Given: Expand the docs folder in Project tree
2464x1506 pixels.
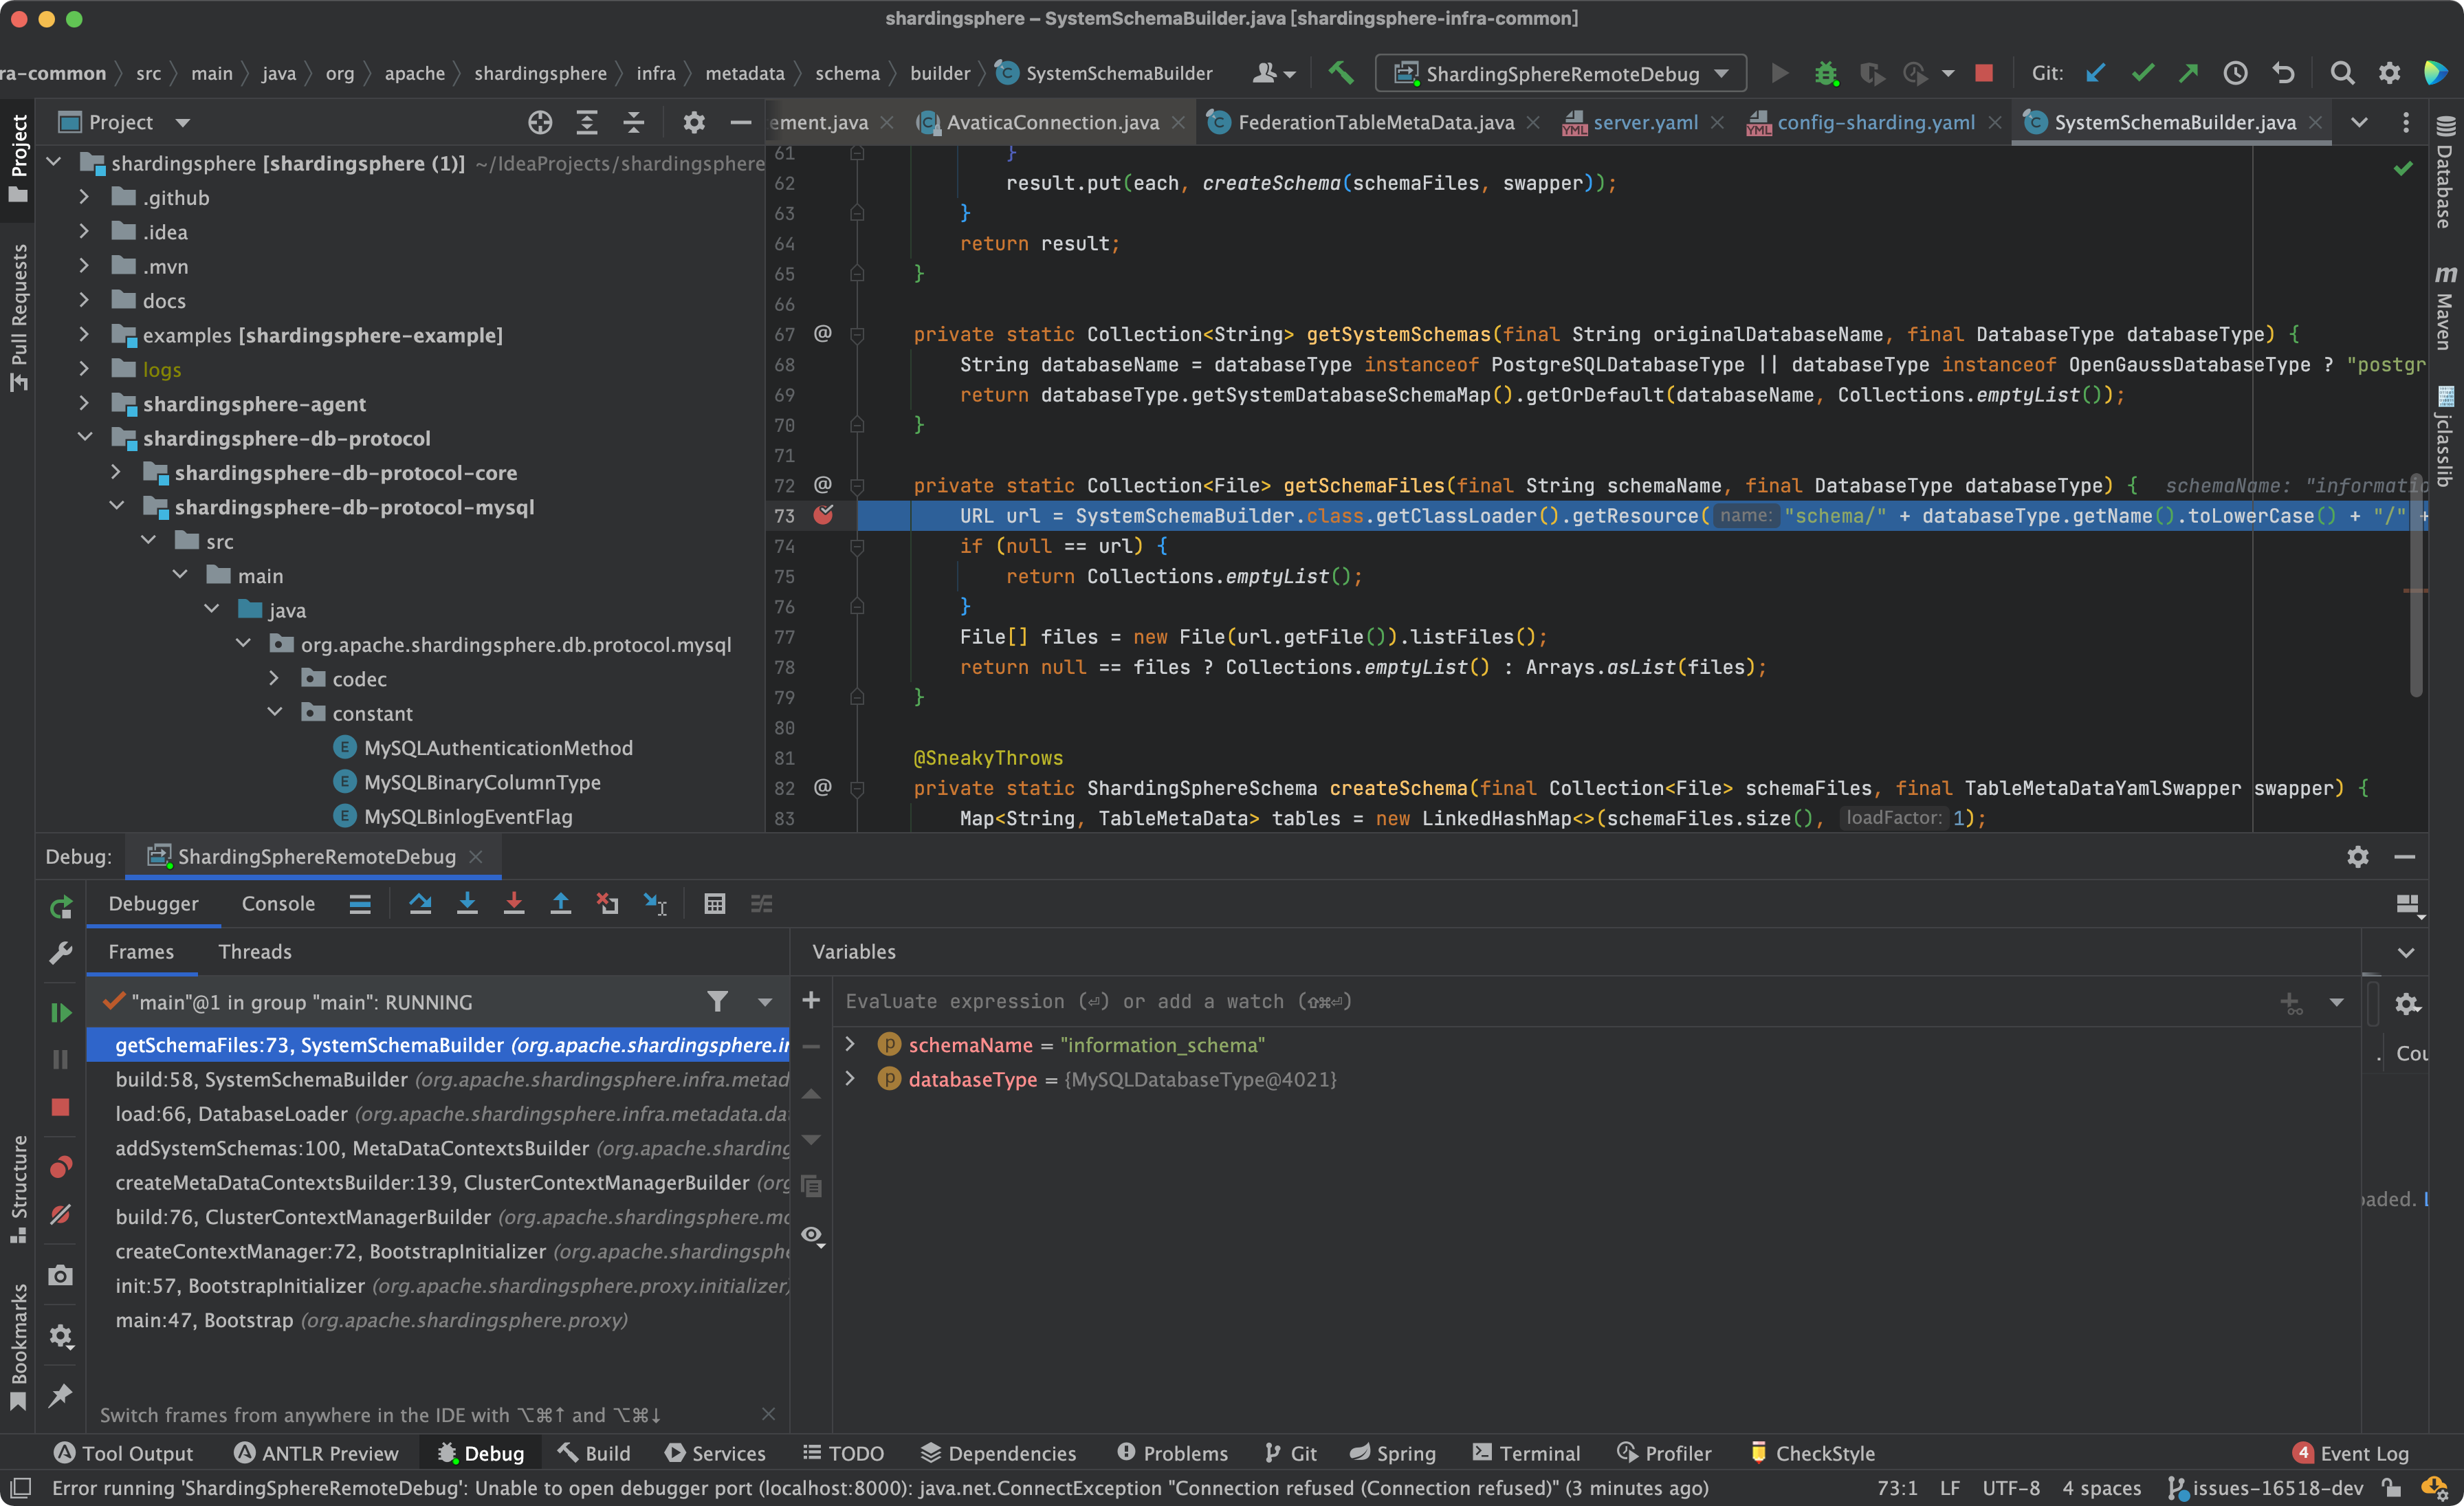Looking at the screenshot, I should (x=85, y=300).
